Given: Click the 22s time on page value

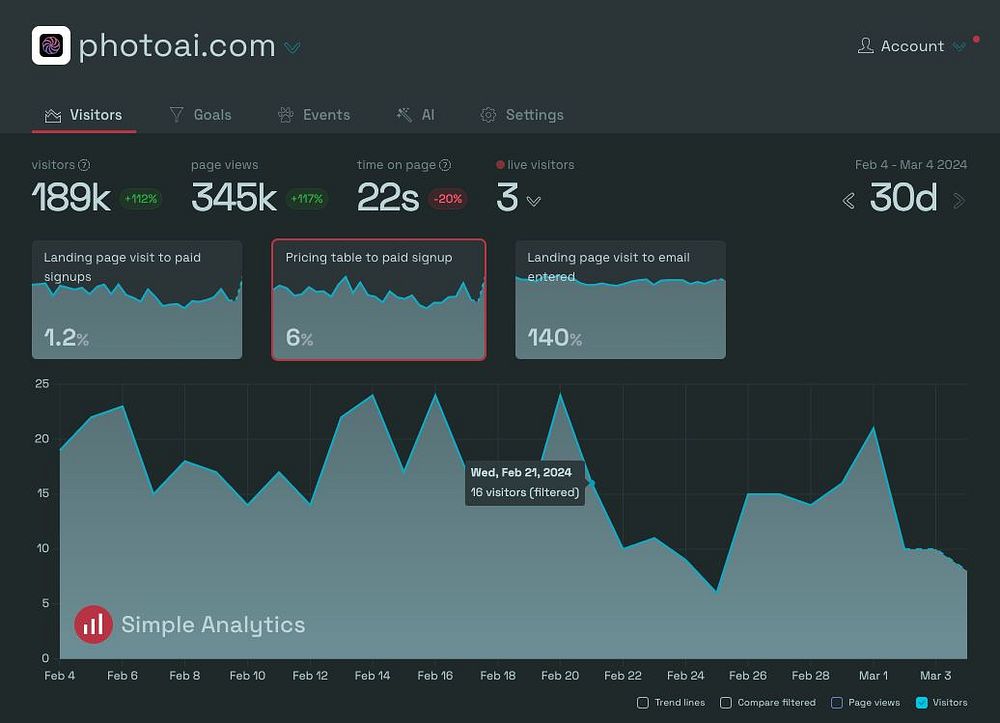Looking at the screenshot, I should (388, 198).
